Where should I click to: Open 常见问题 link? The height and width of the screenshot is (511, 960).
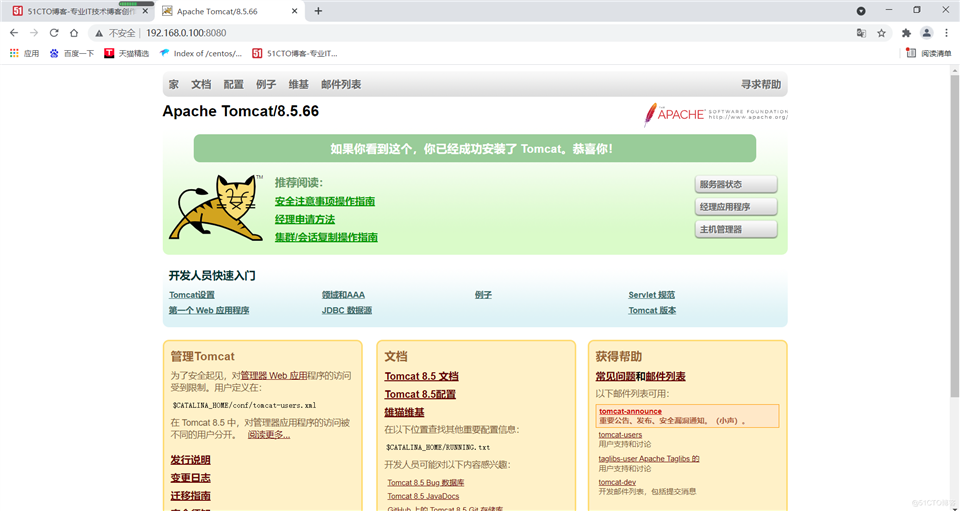(x=615, y=376)
